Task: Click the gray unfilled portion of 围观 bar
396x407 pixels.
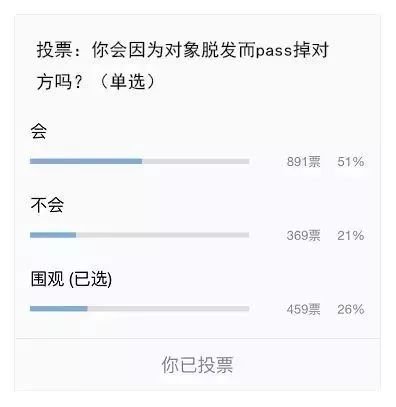Action: point(168,309)
